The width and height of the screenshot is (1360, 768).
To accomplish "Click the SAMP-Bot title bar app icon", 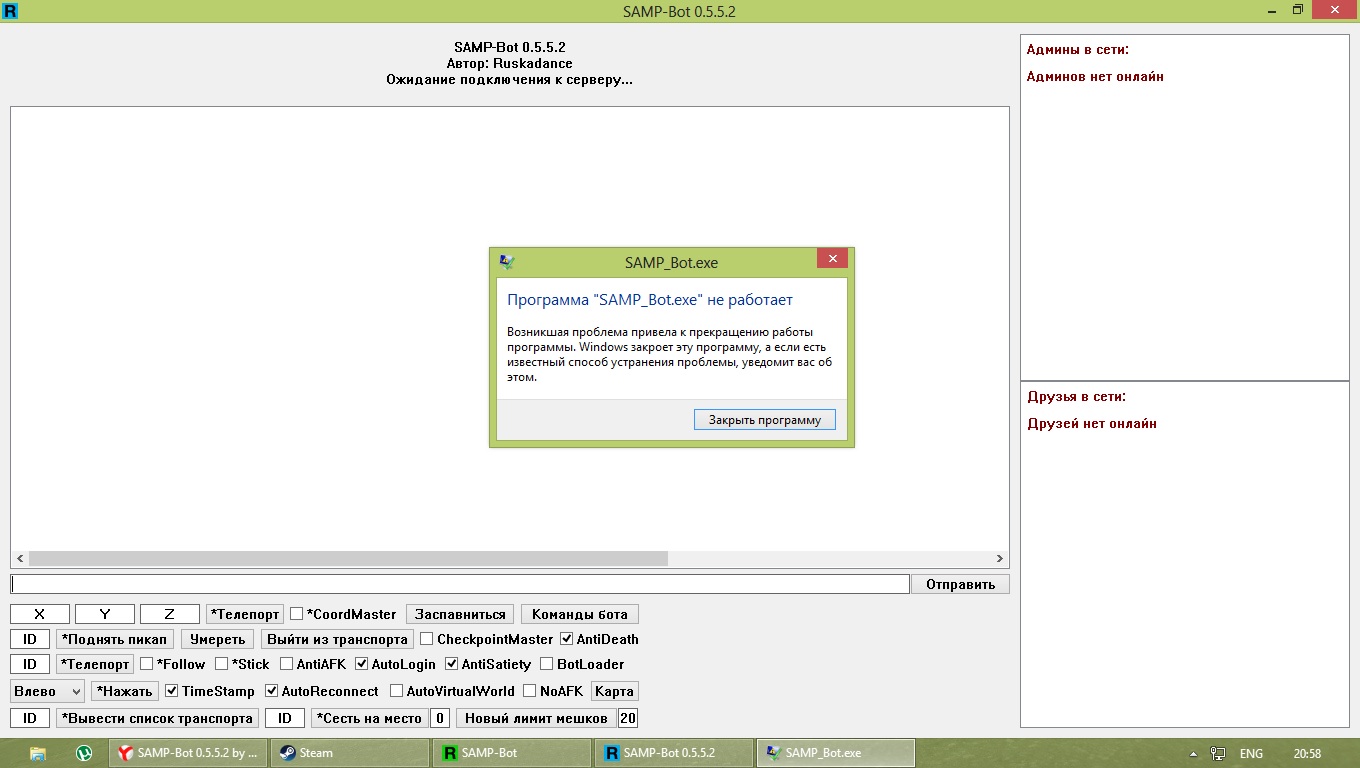I will point(10,11).
